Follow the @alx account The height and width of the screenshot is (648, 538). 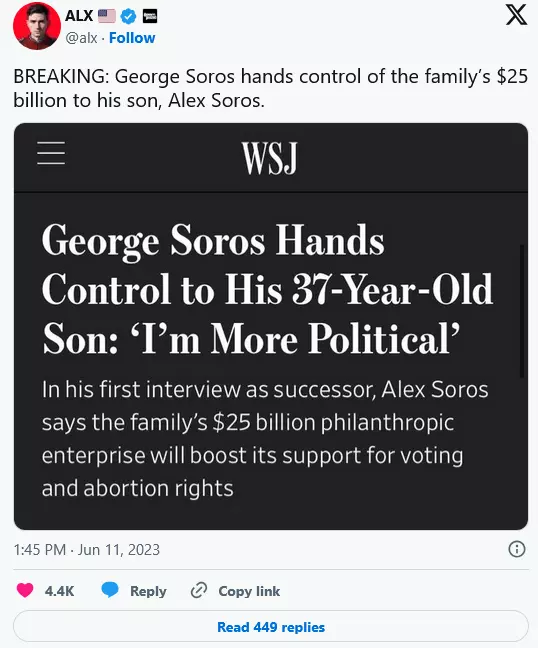132,38
